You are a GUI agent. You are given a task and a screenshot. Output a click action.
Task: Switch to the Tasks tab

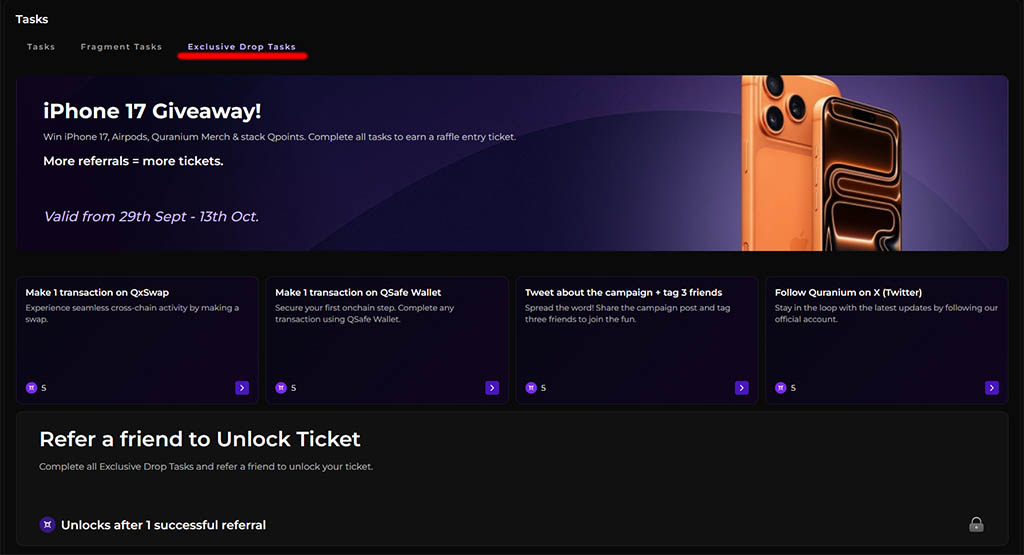[41, 47]
